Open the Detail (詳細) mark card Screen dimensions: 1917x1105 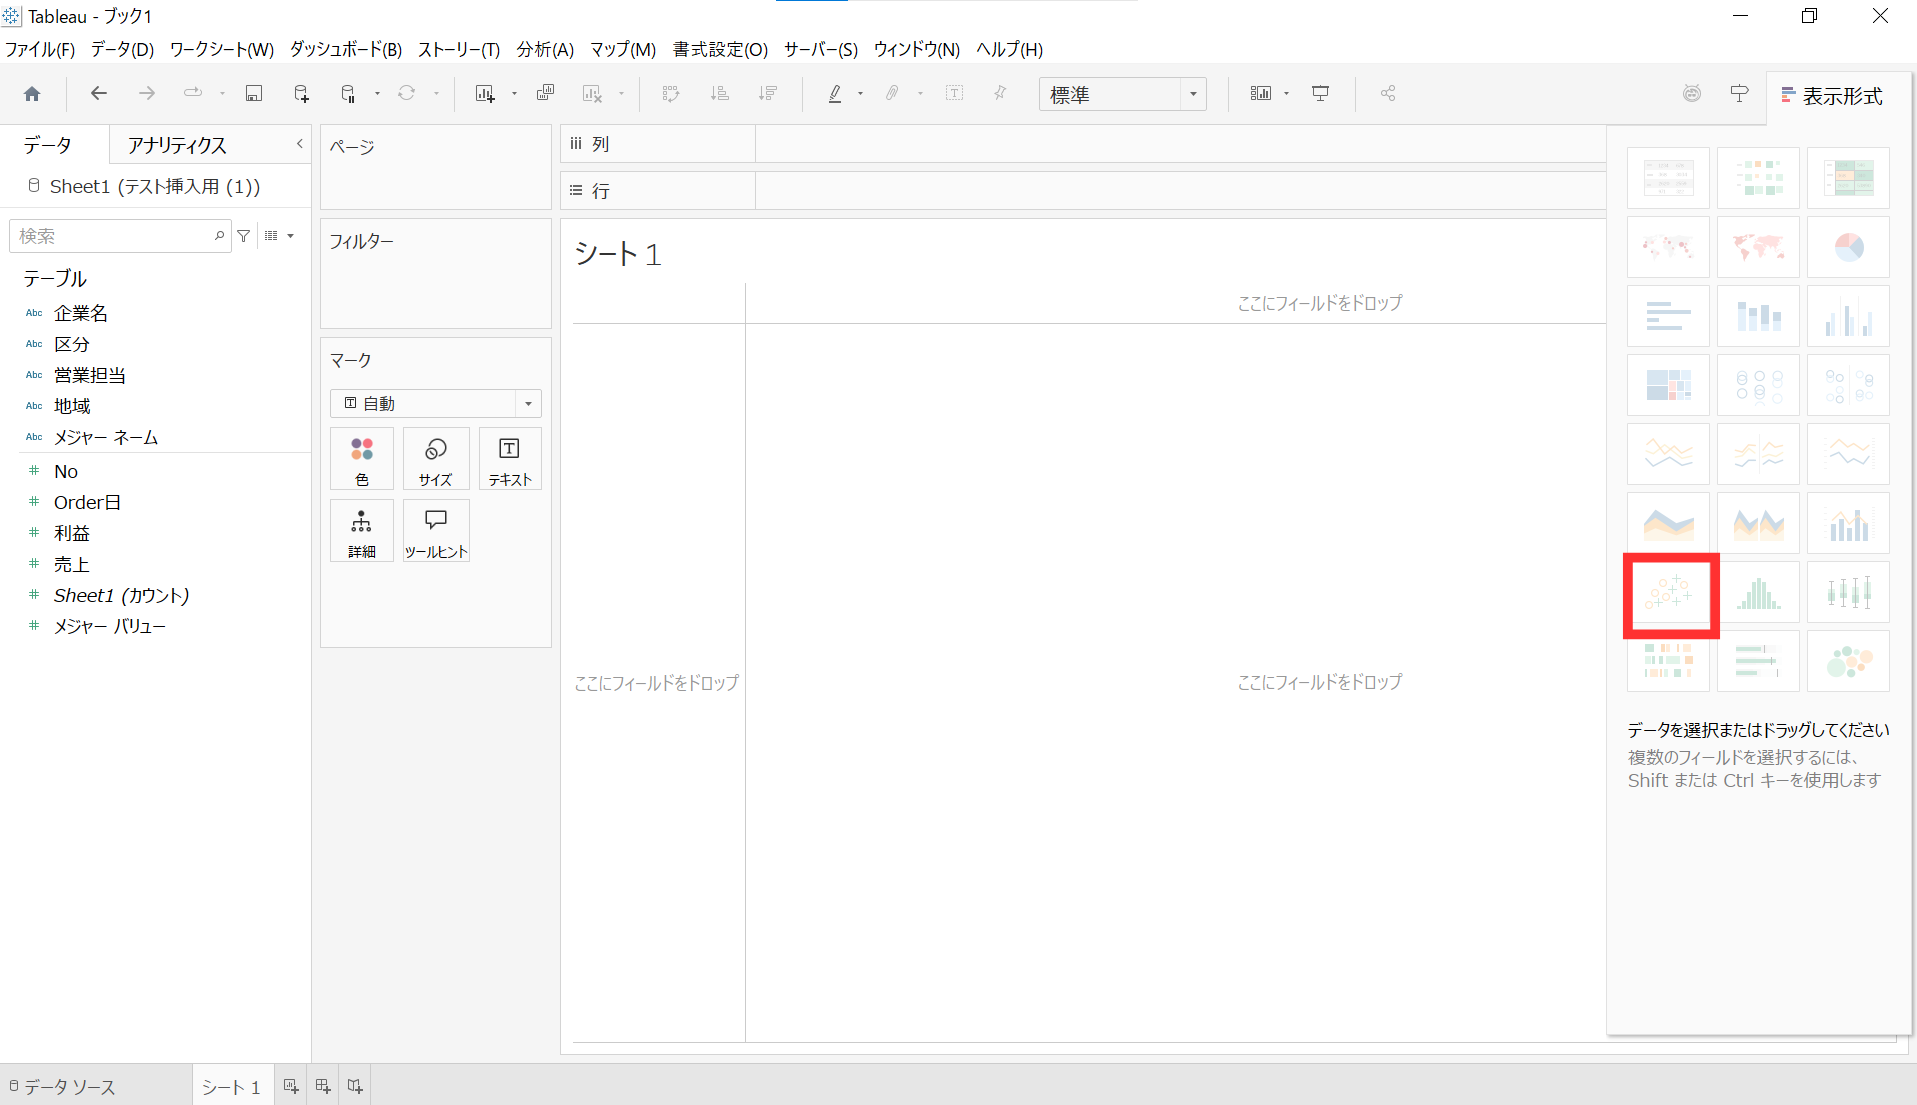tap(361, 531)
